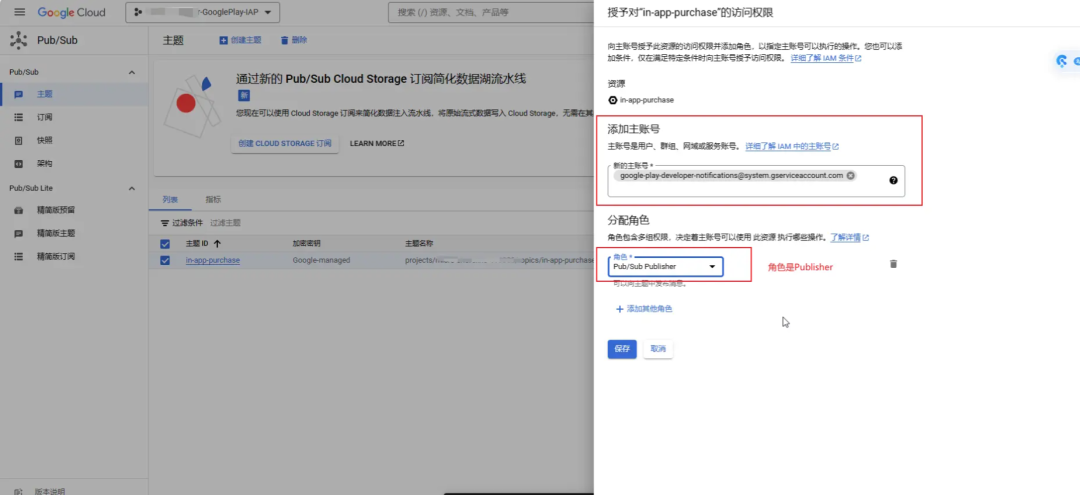Click the 精简版订阅 icon in sidebar
Screen dimensions: 1080x495
[19, 256]
